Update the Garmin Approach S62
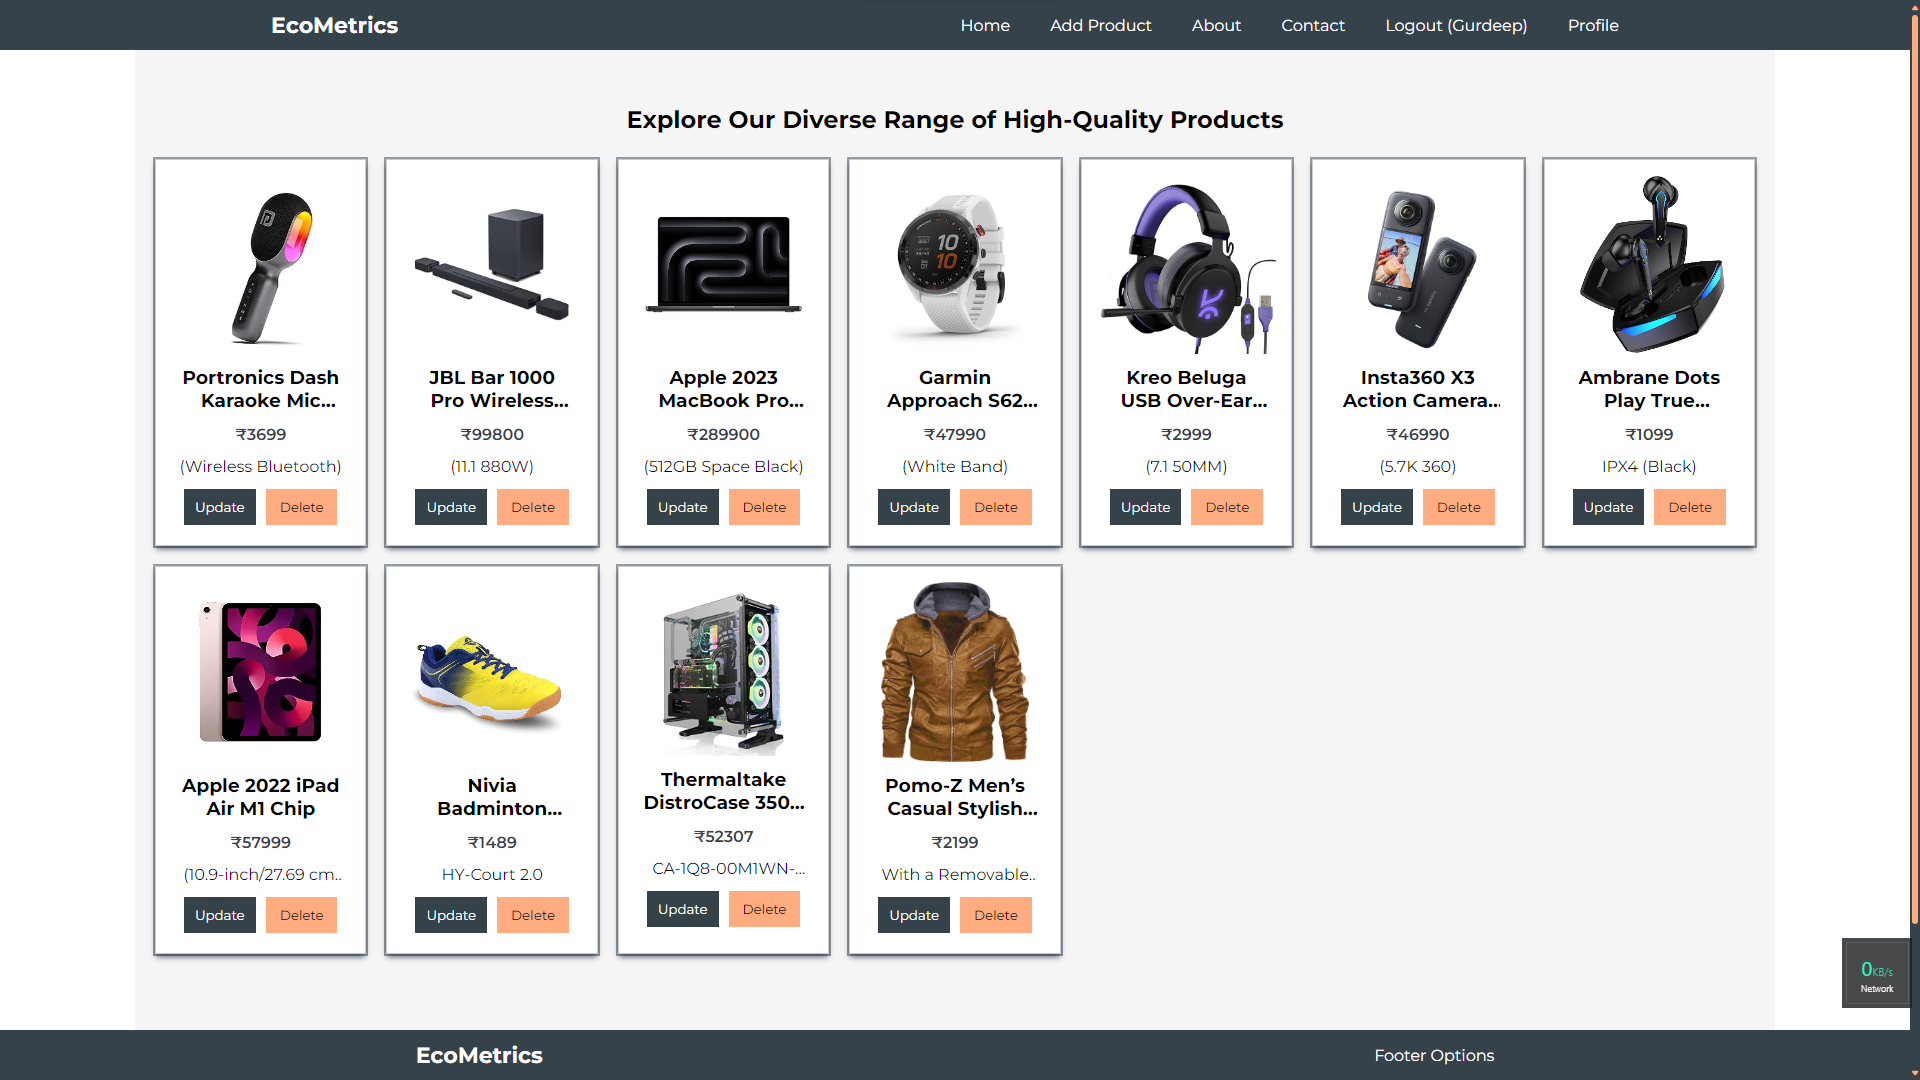This screenshot has height=1080, width=1920. click(x=914, y=507)
